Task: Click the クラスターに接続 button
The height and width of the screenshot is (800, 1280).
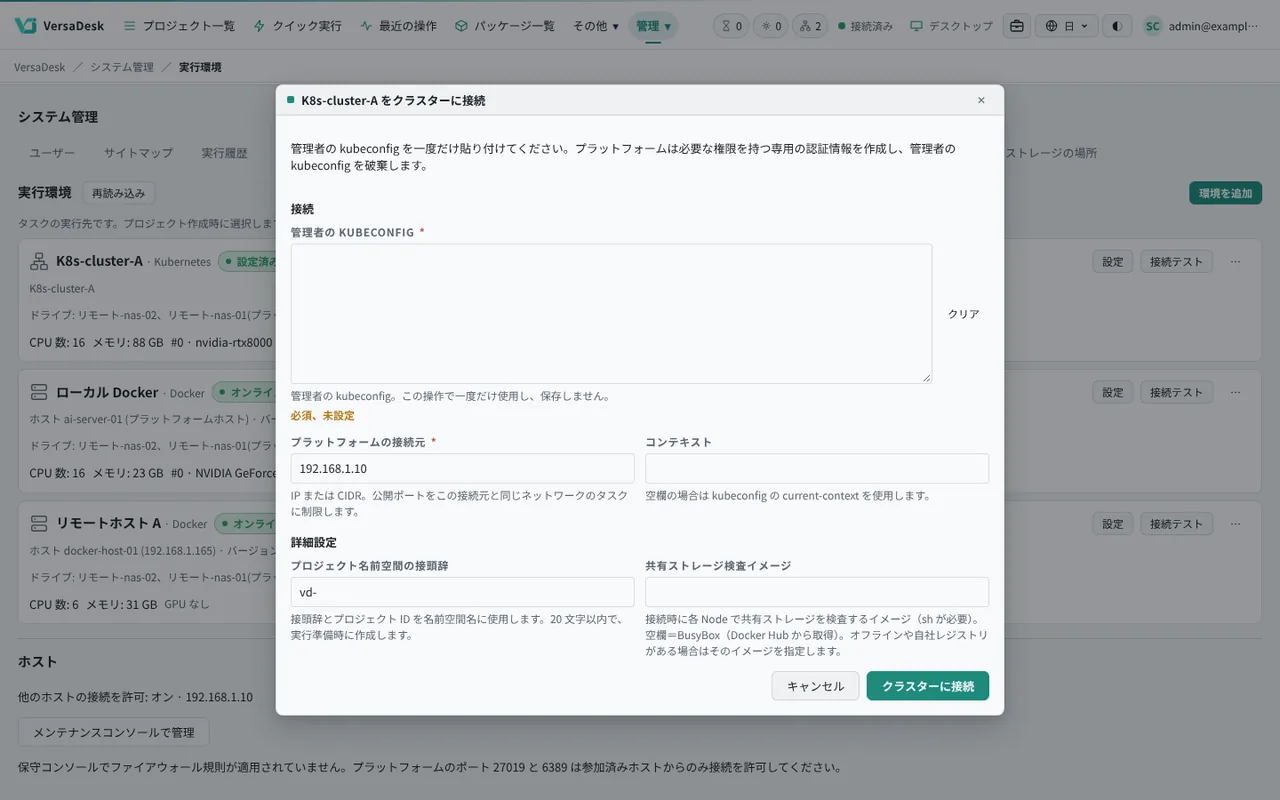Action: tap(928, 686)
